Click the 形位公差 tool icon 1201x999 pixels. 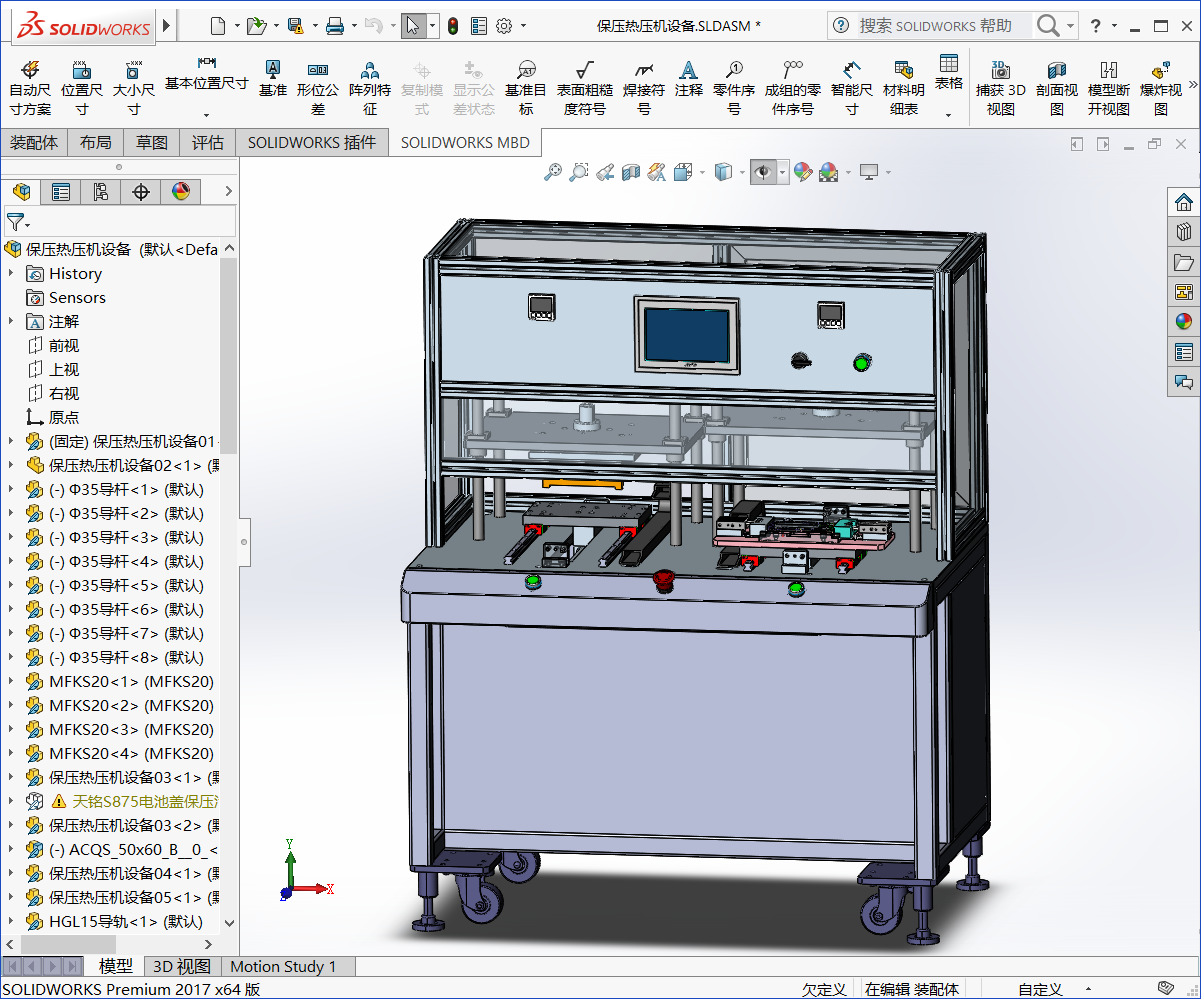point(318,70)
